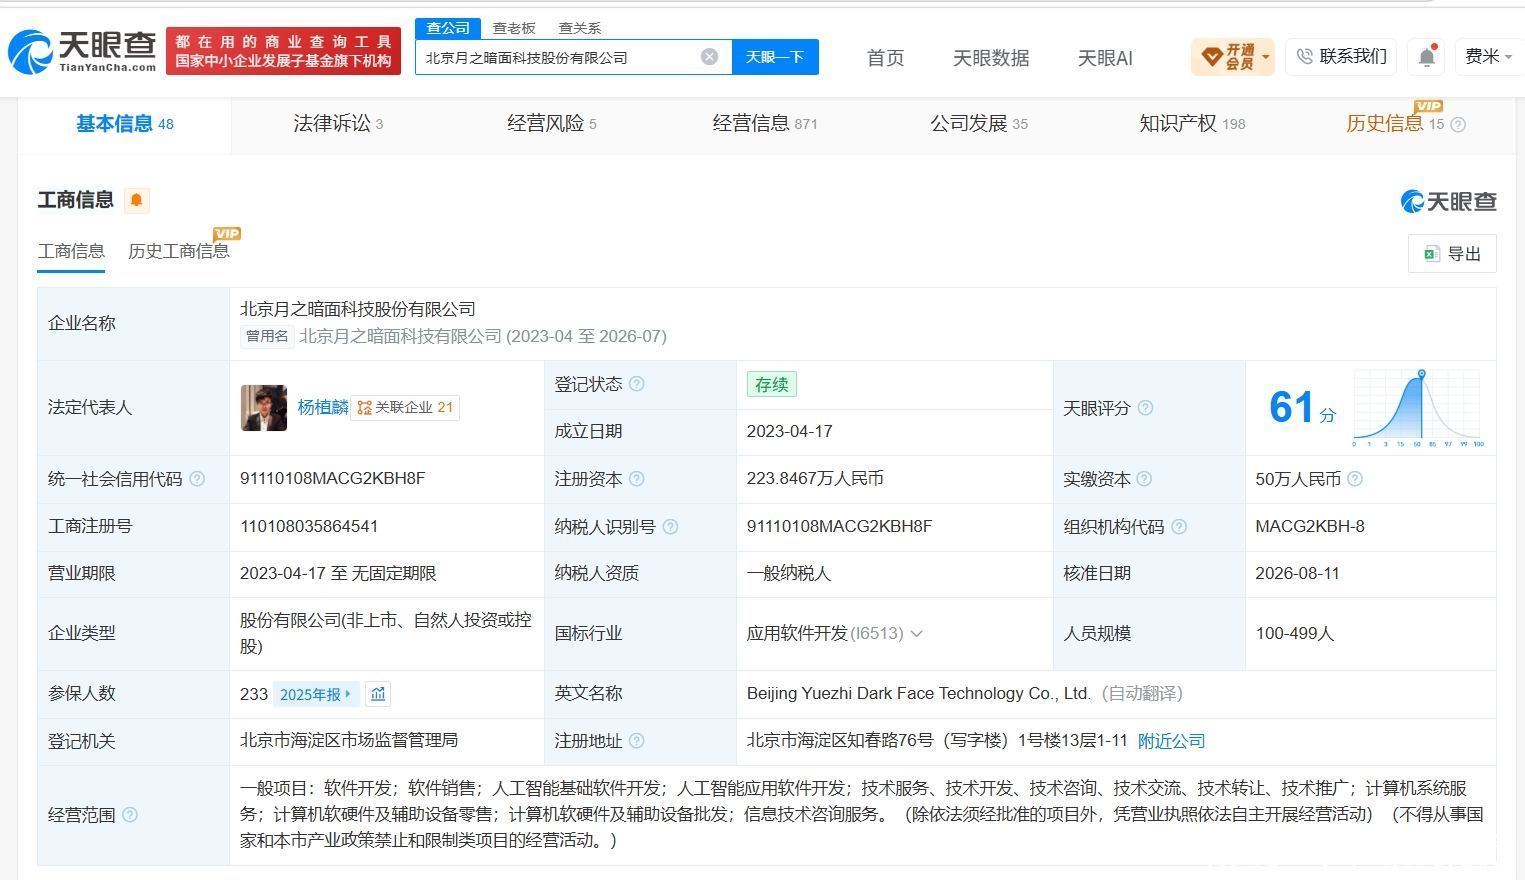
Task: Select 成立日期 value 2023-04-17
Action: pos(789,432)
